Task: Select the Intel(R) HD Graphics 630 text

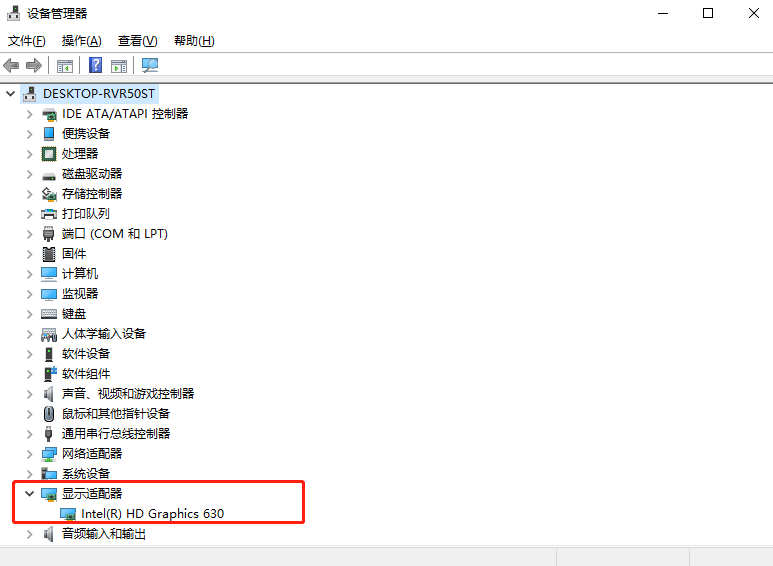Action: tap(152, 514)
